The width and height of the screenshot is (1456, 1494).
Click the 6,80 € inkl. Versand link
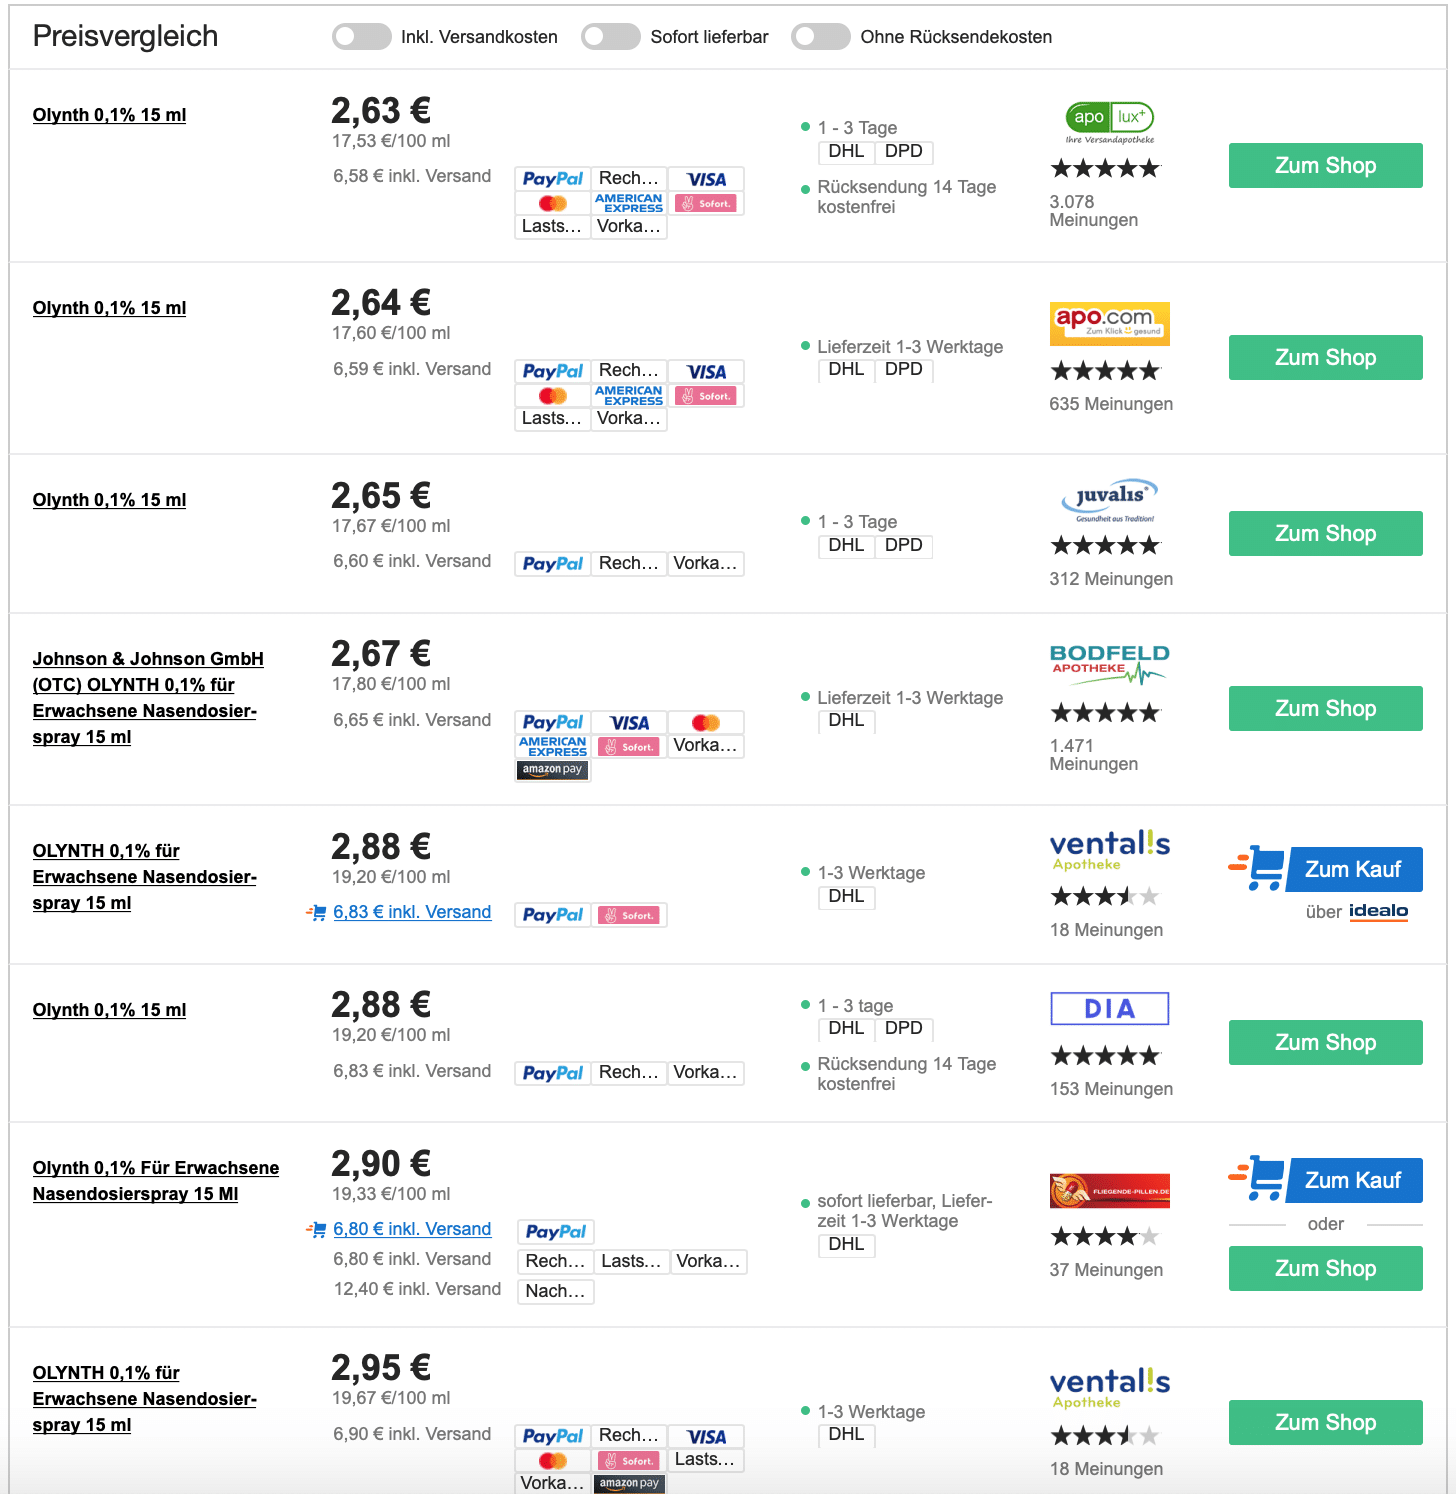412,1229
